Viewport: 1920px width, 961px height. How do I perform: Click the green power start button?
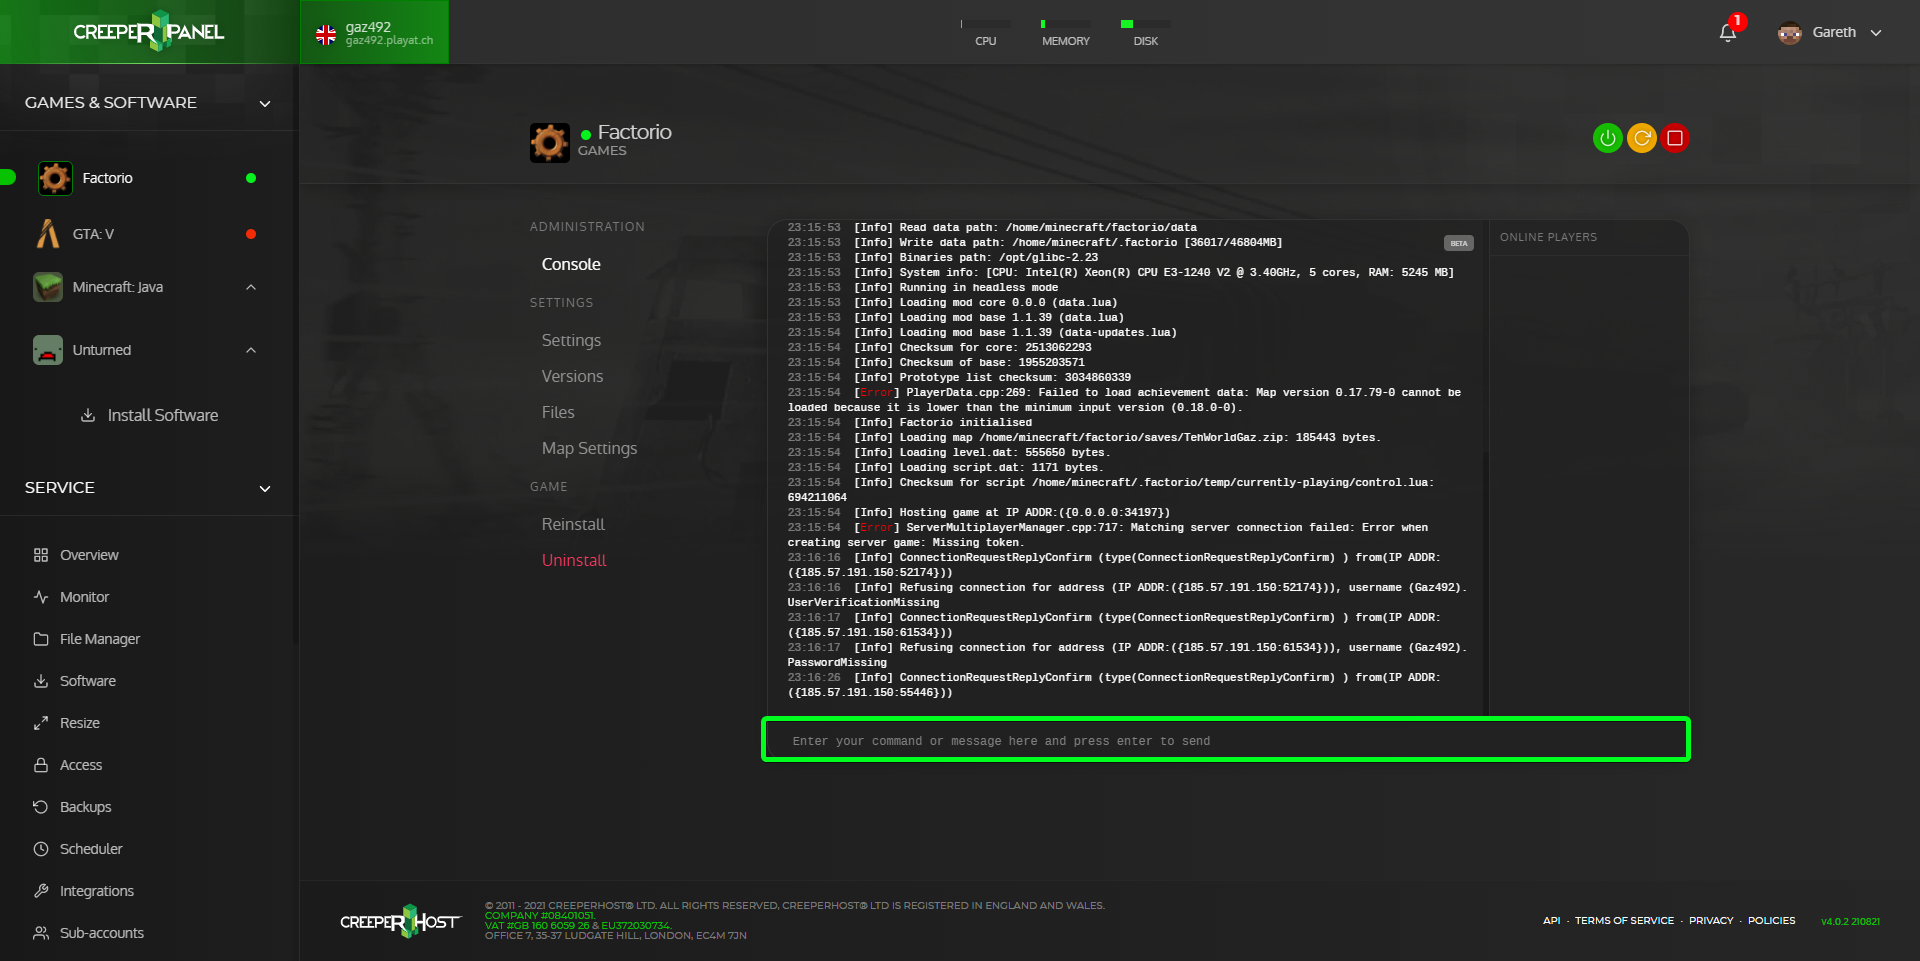1607,138
